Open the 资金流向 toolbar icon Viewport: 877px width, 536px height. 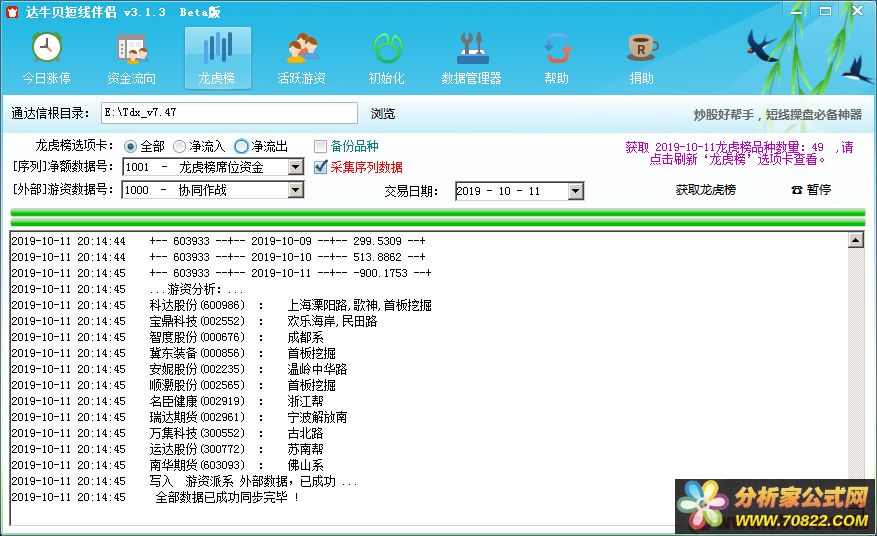coord(132,49)
